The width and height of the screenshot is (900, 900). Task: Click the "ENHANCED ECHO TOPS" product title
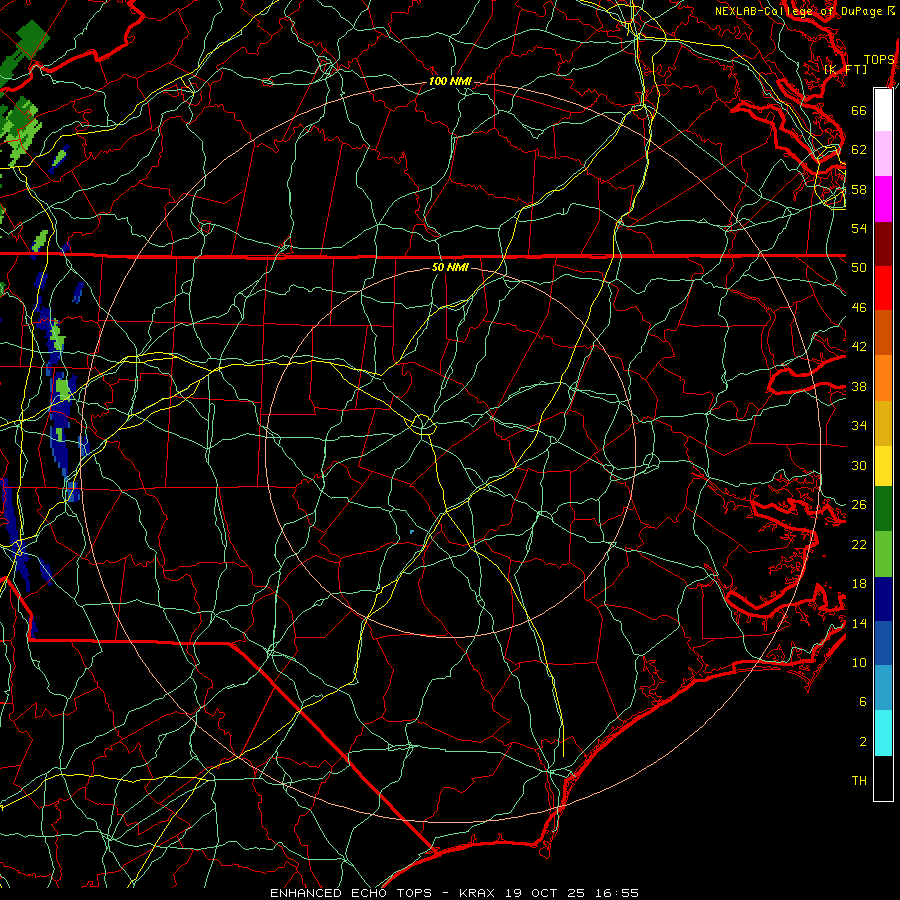[351, 893]
